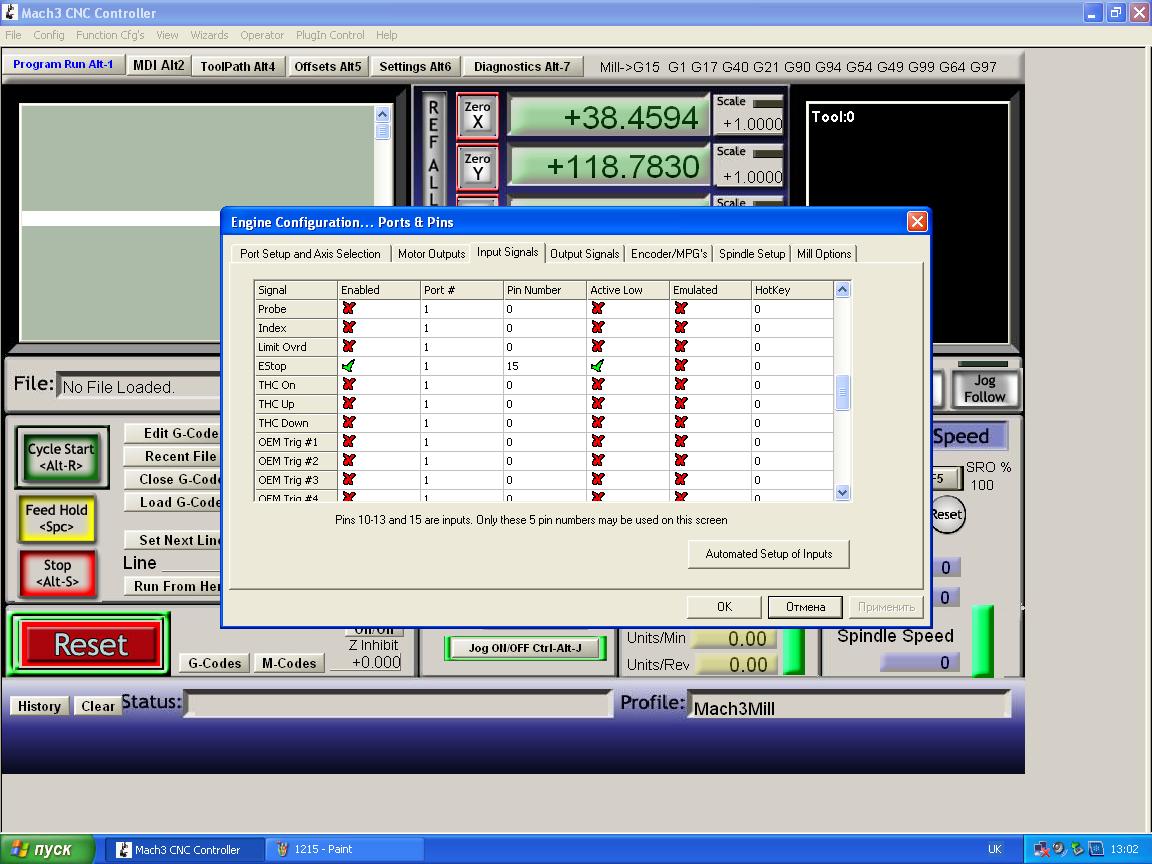Clear the status line

point(98,706)
